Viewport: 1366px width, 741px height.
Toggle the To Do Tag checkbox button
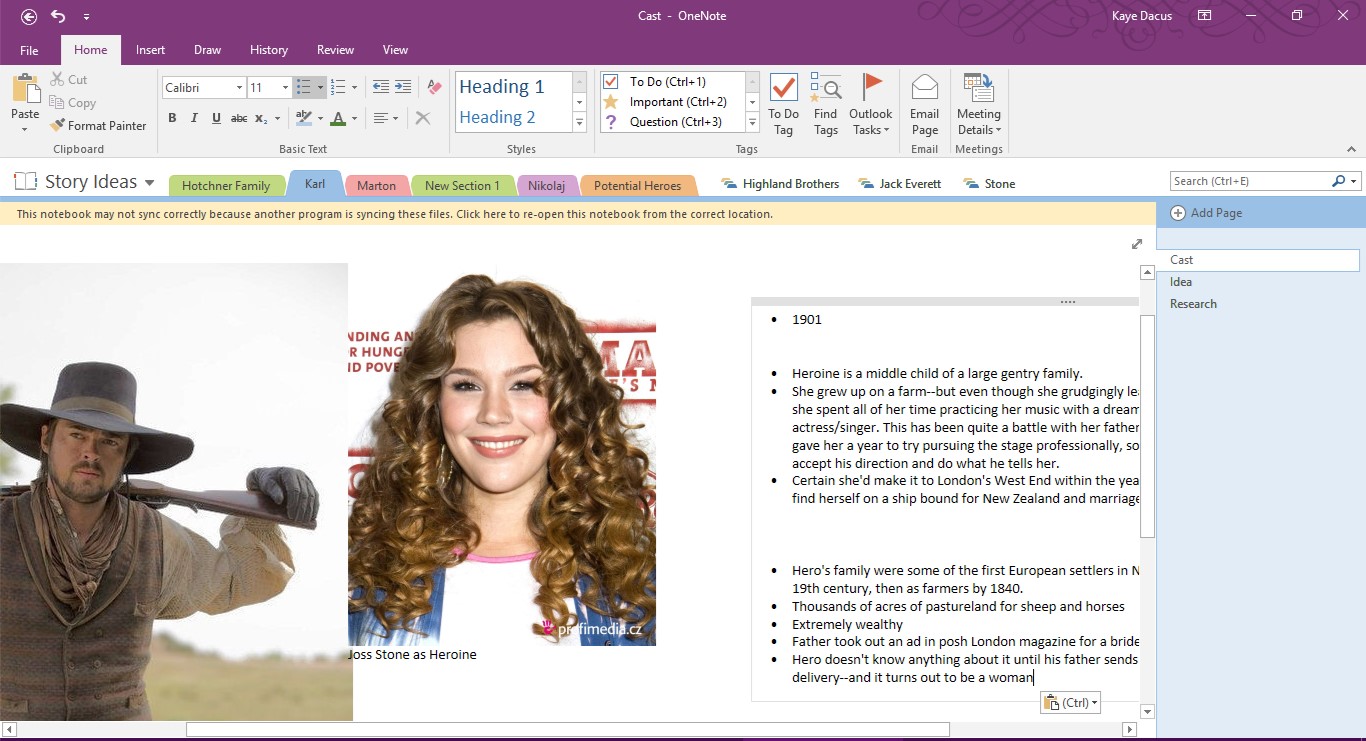(x=783, y=104)
